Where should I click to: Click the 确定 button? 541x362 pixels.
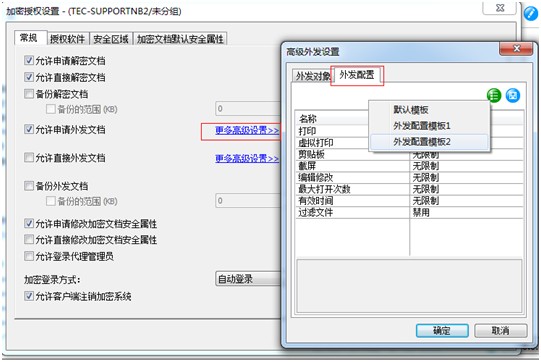coord(442,331)
